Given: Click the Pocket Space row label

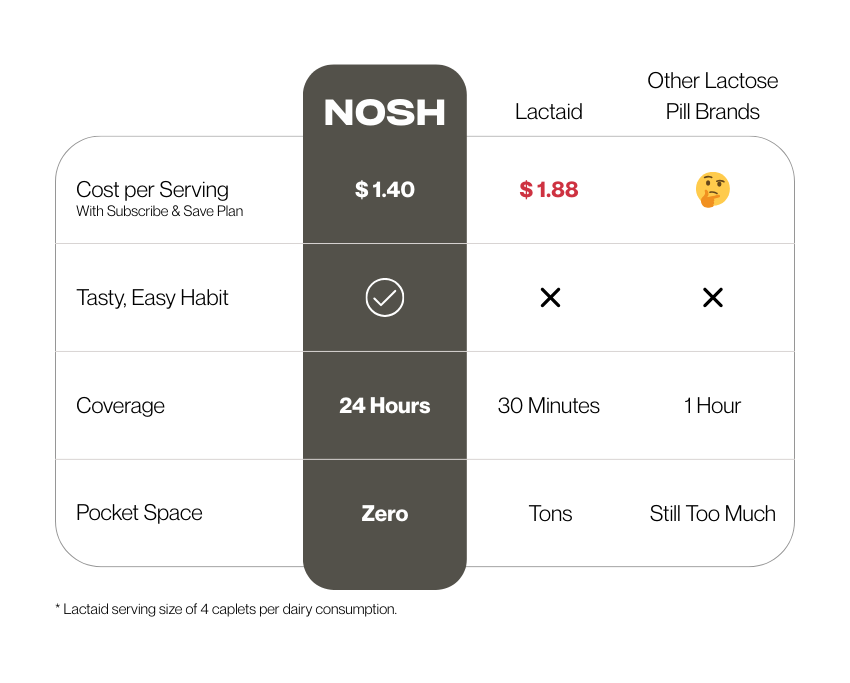Looking at the screenshot, I should [139, 513].
